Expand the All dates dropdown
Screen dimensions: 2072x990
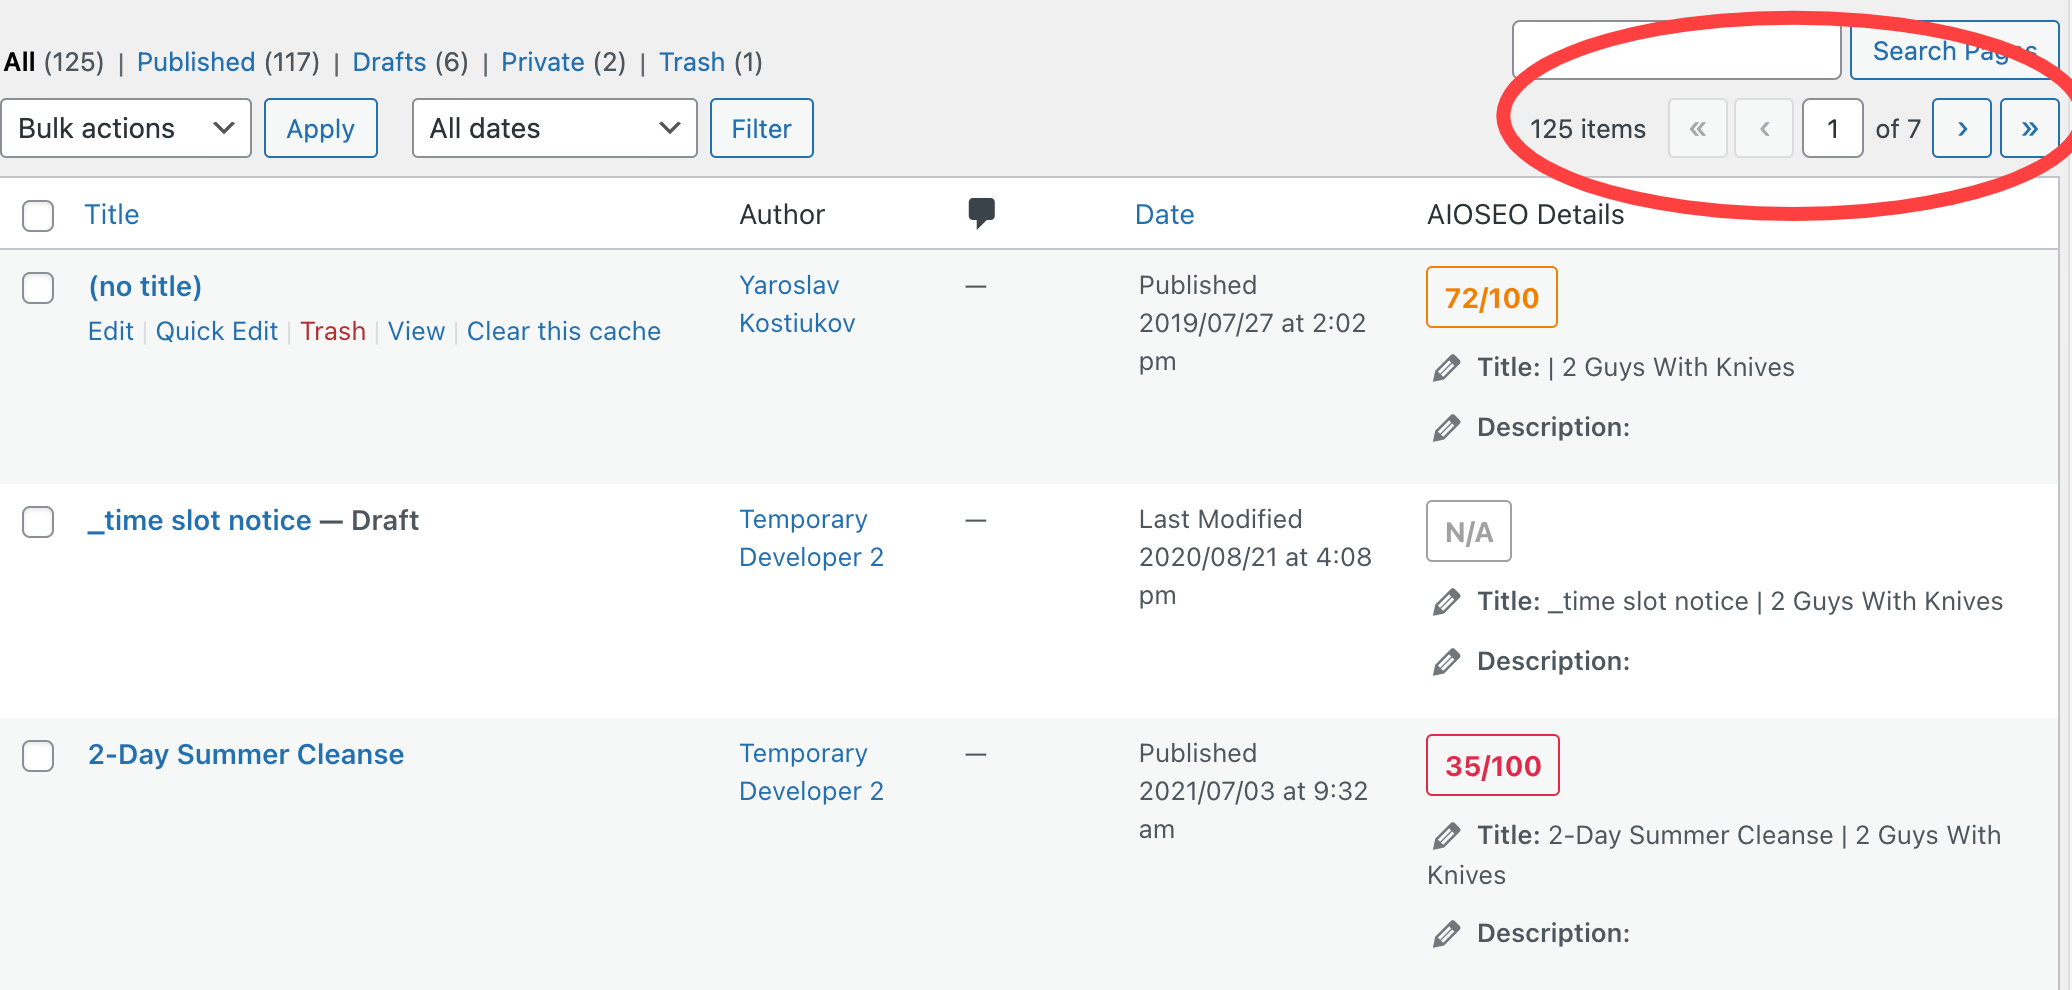pos(554,128)
